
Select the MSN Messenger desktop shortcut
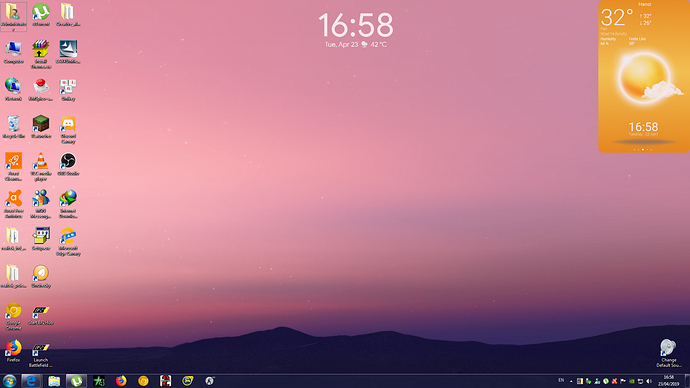click(40, 204)
